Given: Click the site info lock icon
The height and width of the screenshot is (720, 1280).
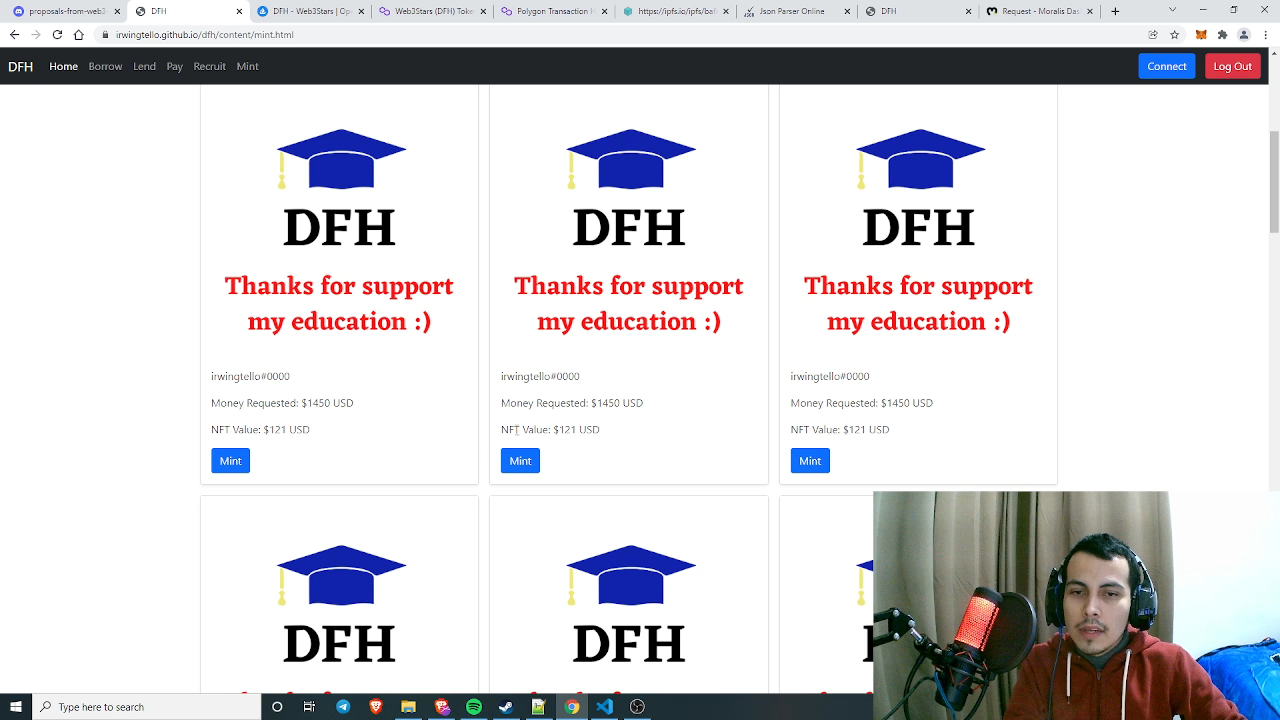Looking at the screenshot, I should [105, 34].
